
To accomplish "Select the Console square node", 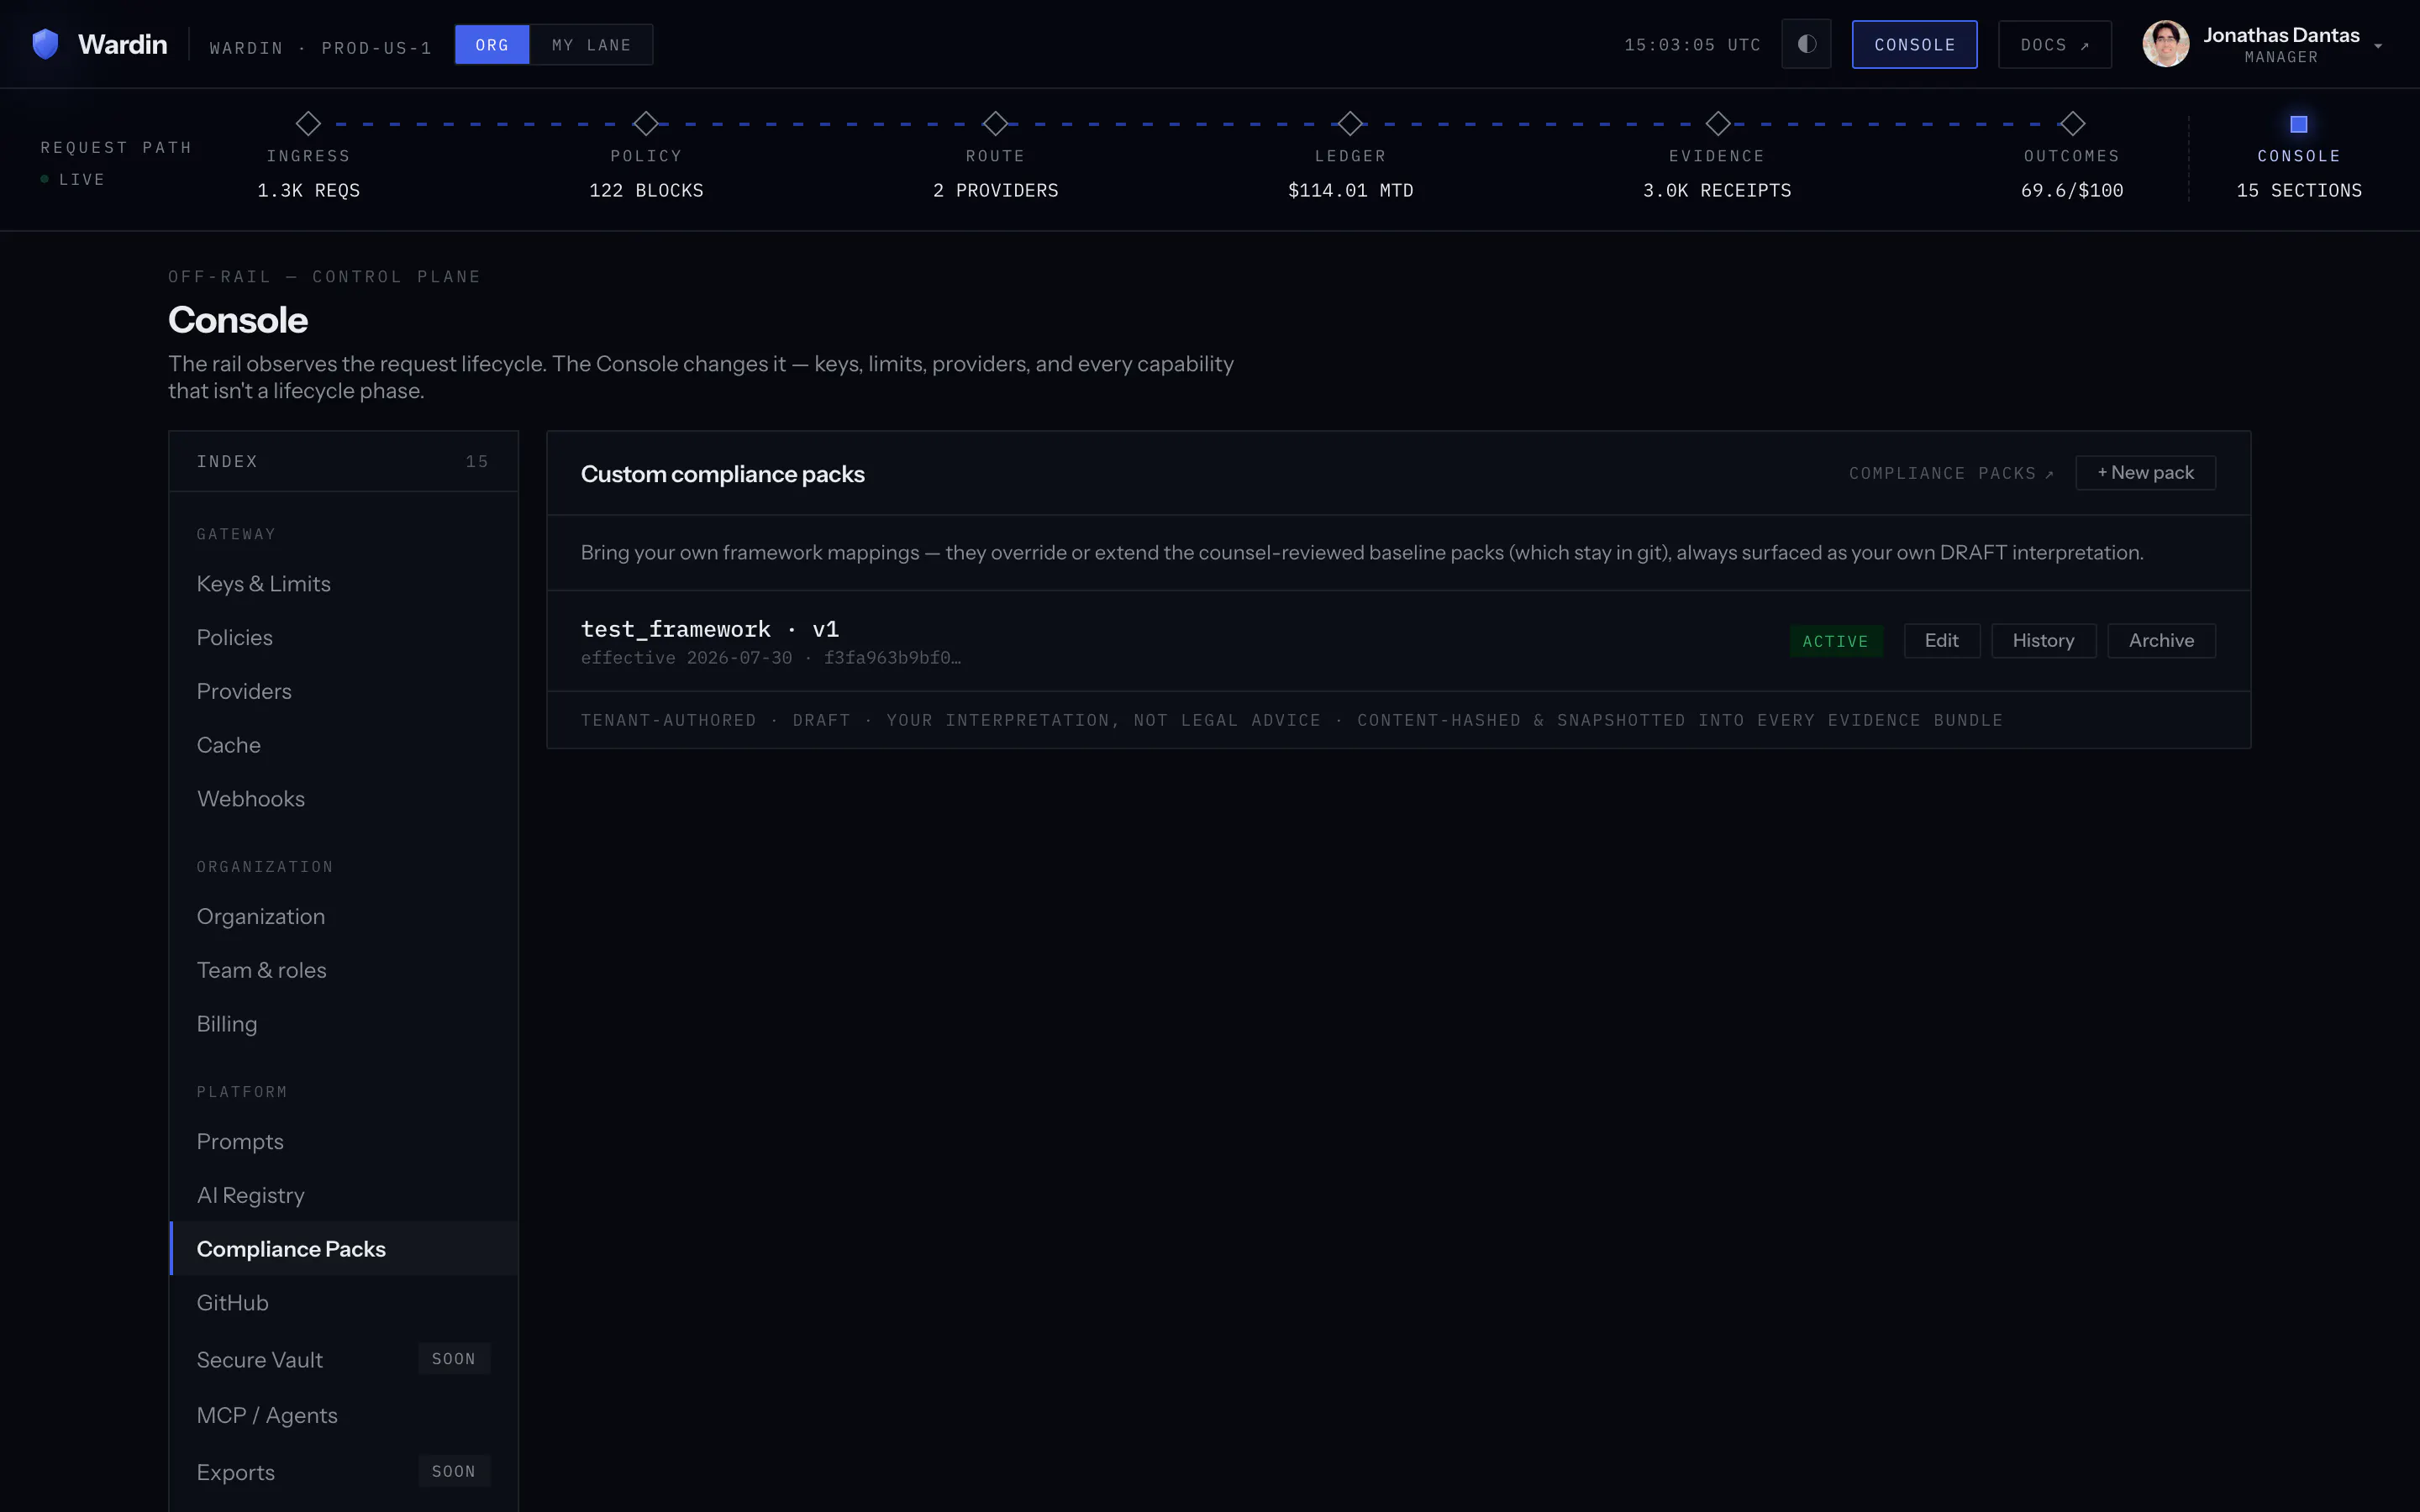I will click(2298, 124).
